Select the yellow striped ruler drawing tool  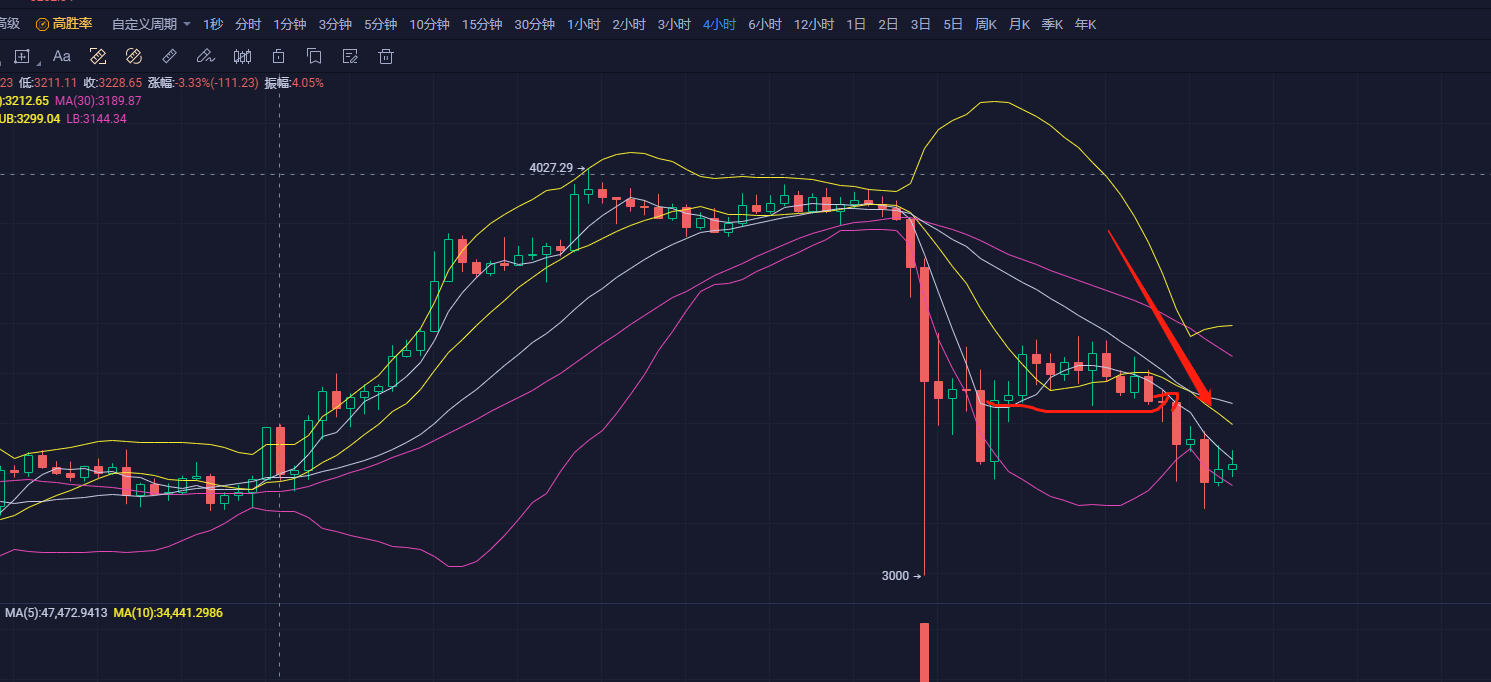(98, 56)
